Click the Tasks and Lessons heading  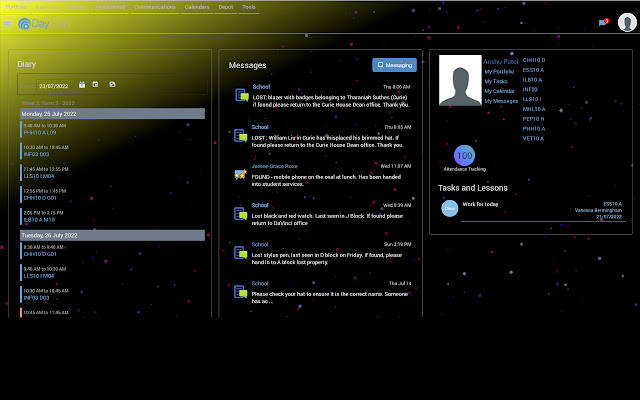(x=473, y=188)
